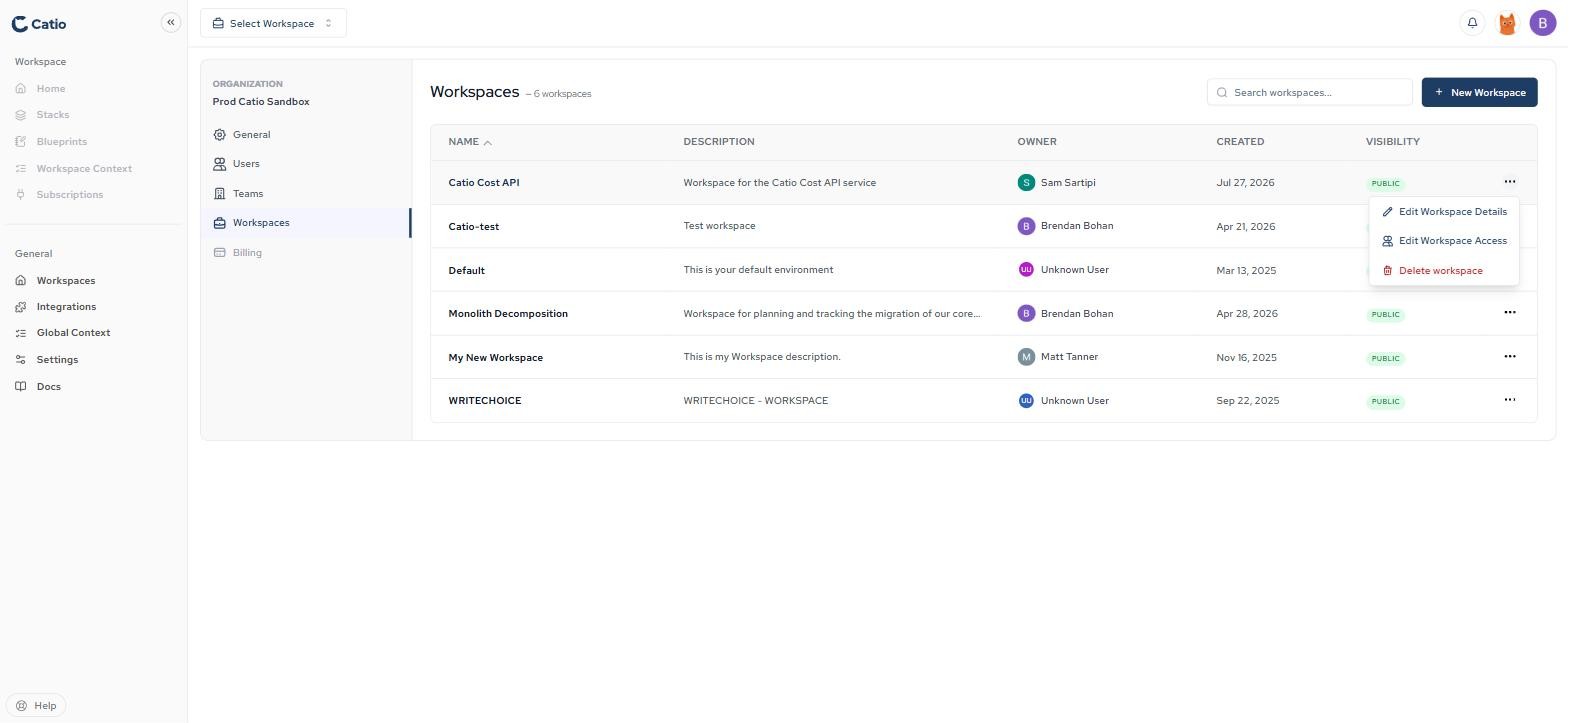Image resolution: width=1572 pixels, height=723 pixels.
Task: Open Stacks in sidebar
Action: (53, 115)
